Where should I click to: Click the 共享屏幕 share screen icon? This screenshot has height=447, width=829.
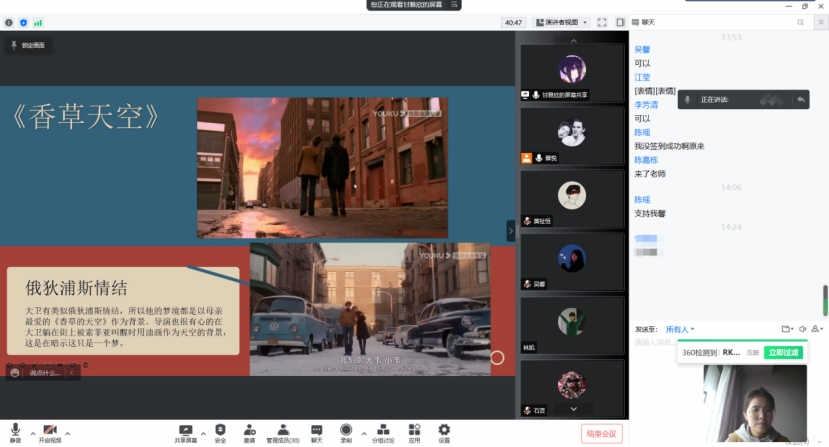pos(186,433)
